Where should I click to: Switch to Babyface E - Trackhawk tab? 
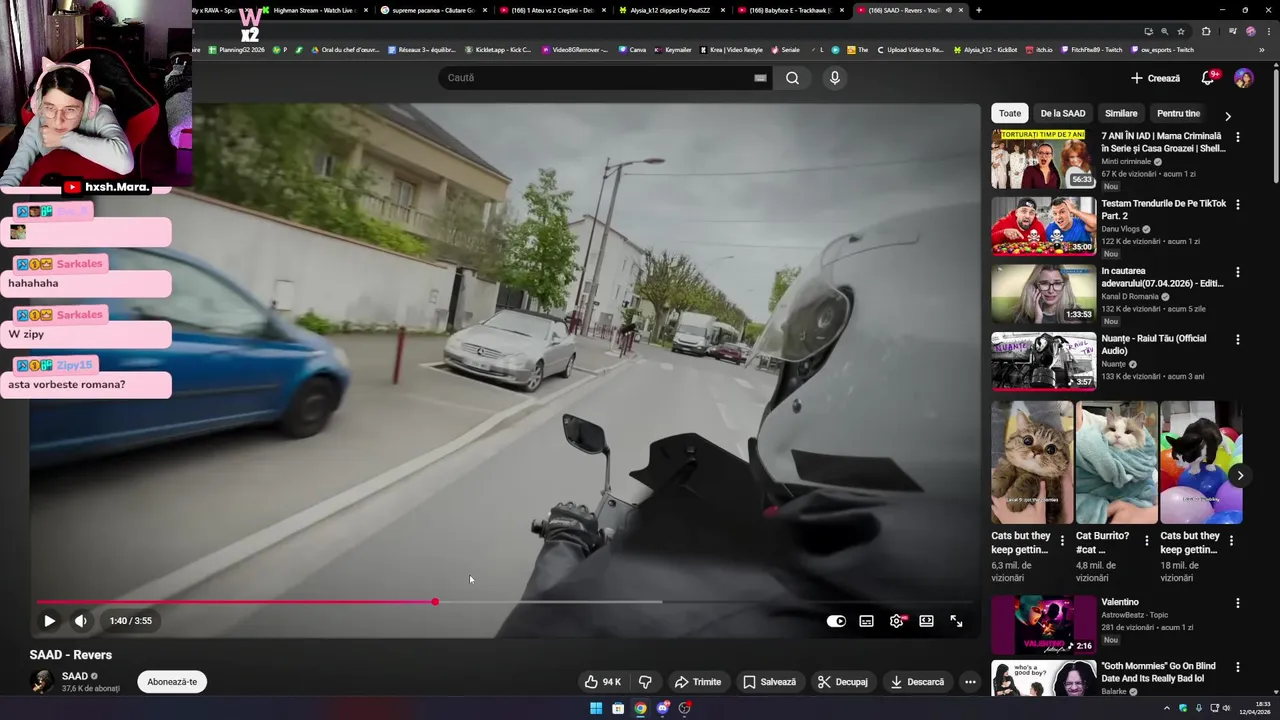click(x=791, y=10)
